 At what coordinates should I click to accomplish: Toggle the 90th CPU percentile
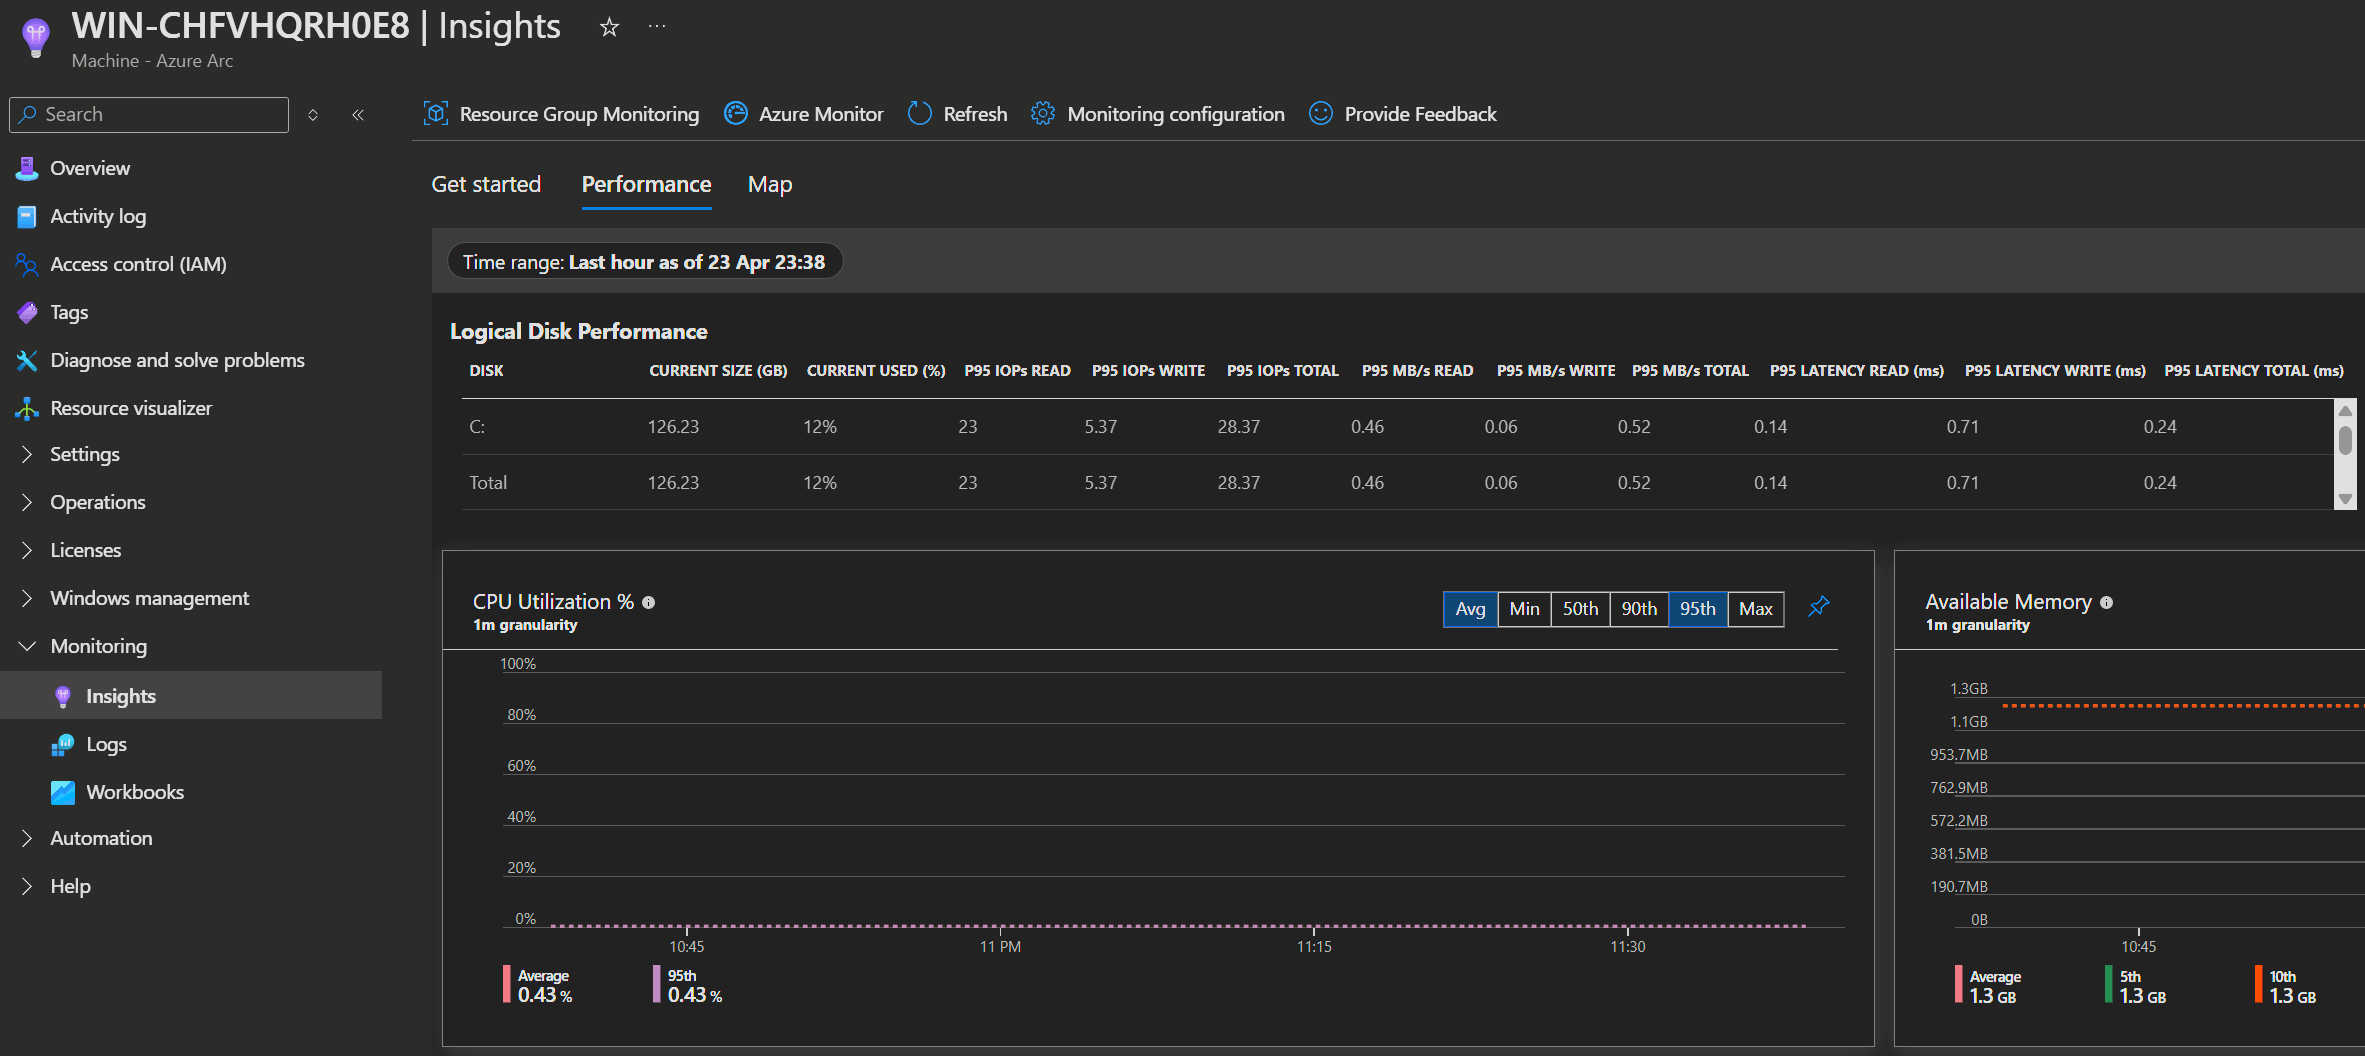click(x=1639, y=609)
